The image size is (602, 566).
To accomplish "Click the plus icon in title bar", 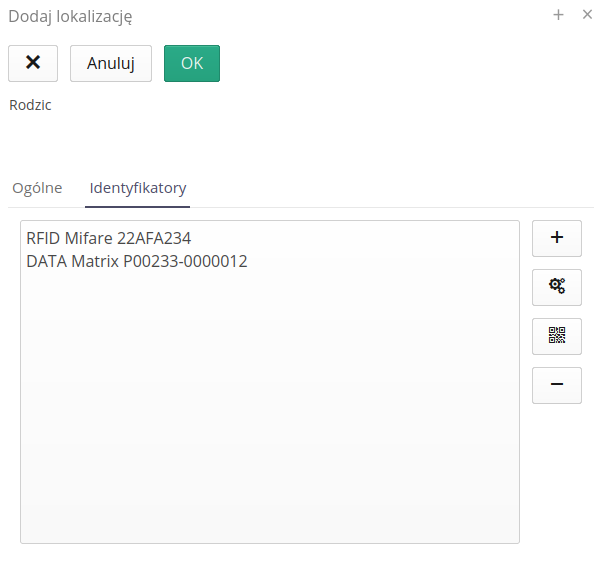I will pos(559,15).
